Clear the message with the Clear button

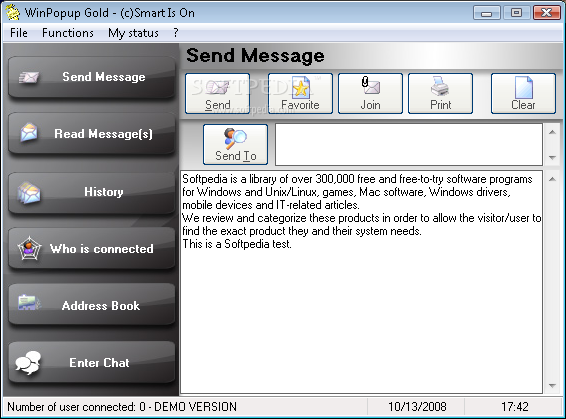523,93
